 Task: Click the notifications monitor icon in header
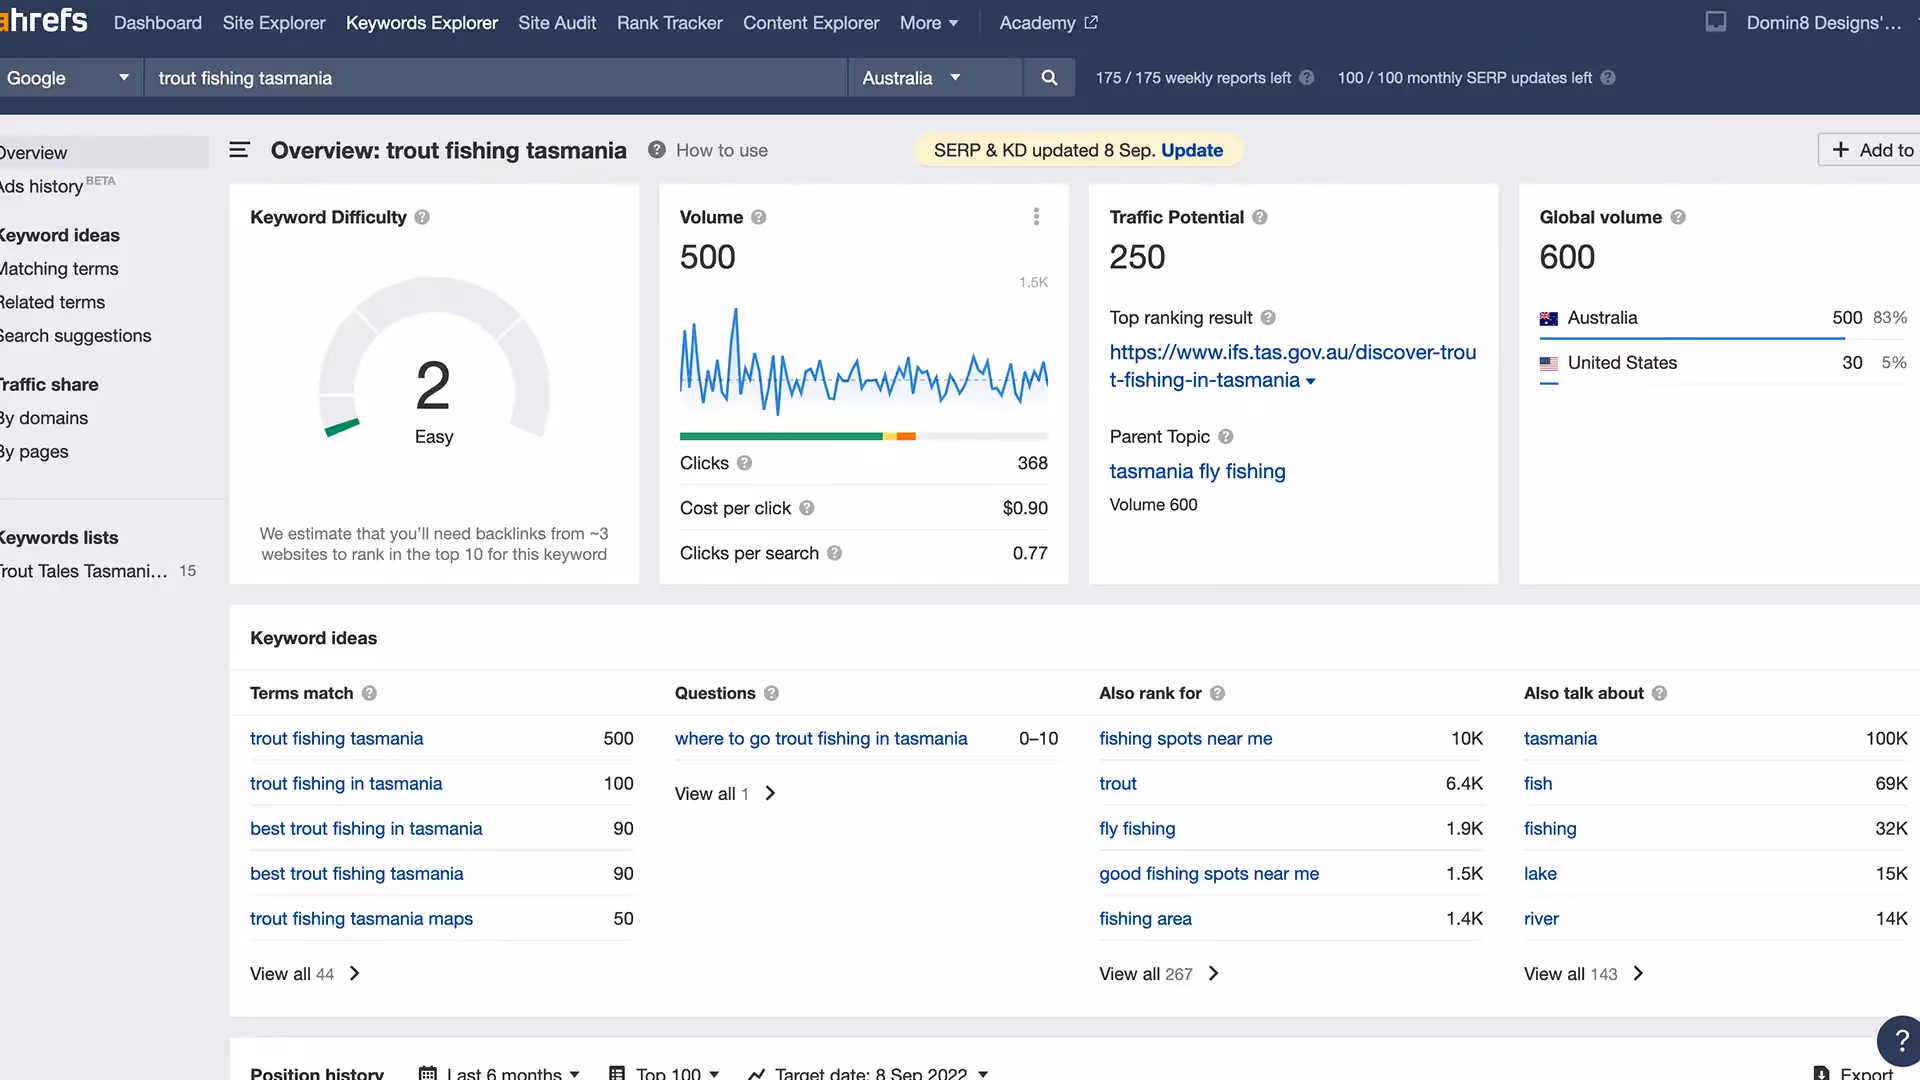[x=1716, y=22]
